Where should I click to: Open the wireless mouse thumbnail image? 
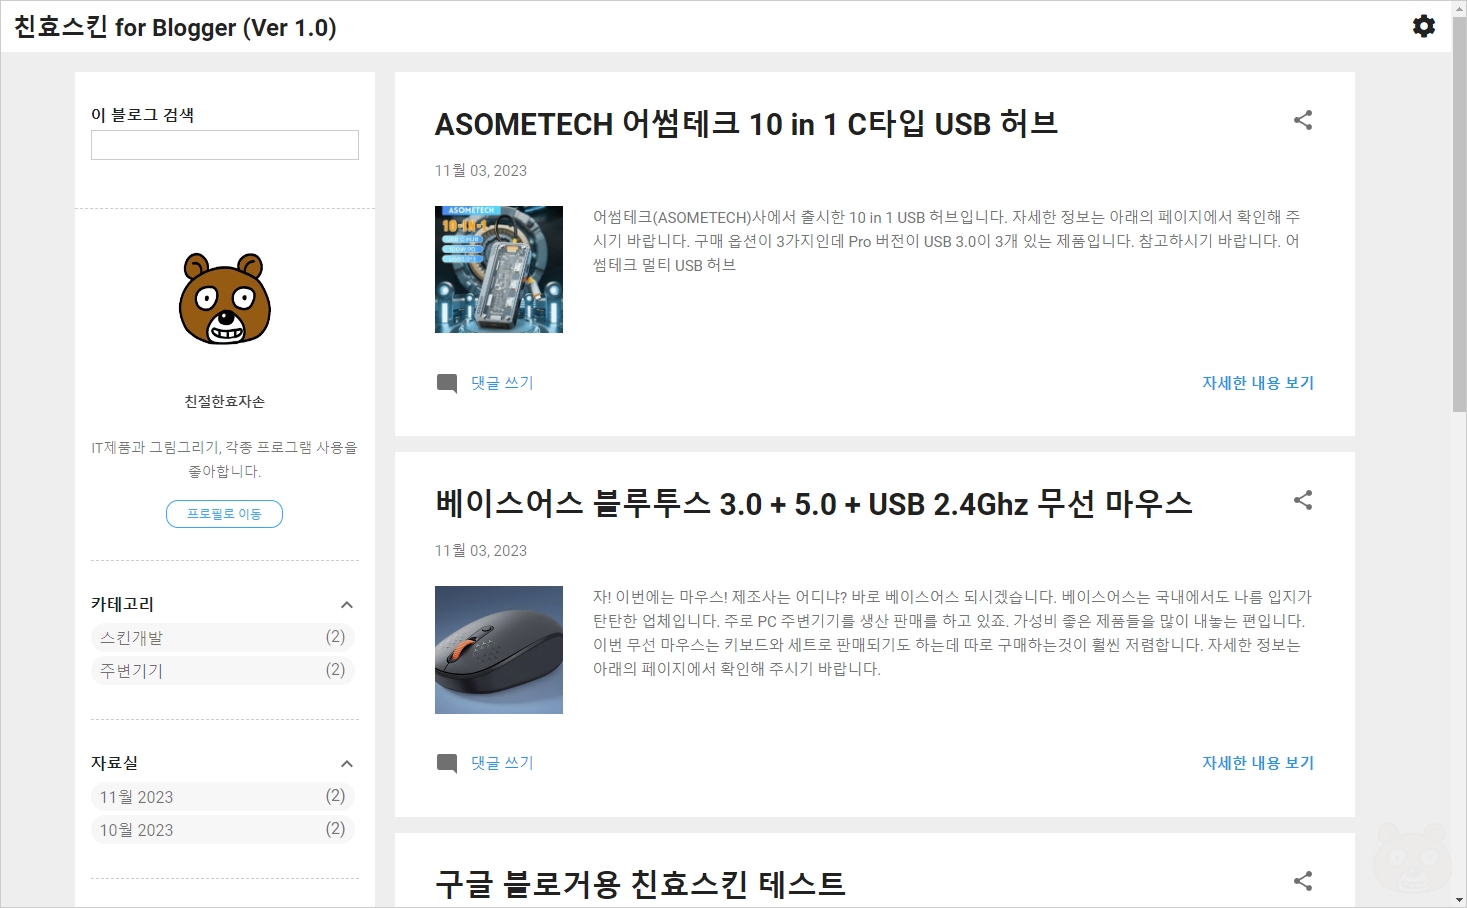(x=499, y=650)
